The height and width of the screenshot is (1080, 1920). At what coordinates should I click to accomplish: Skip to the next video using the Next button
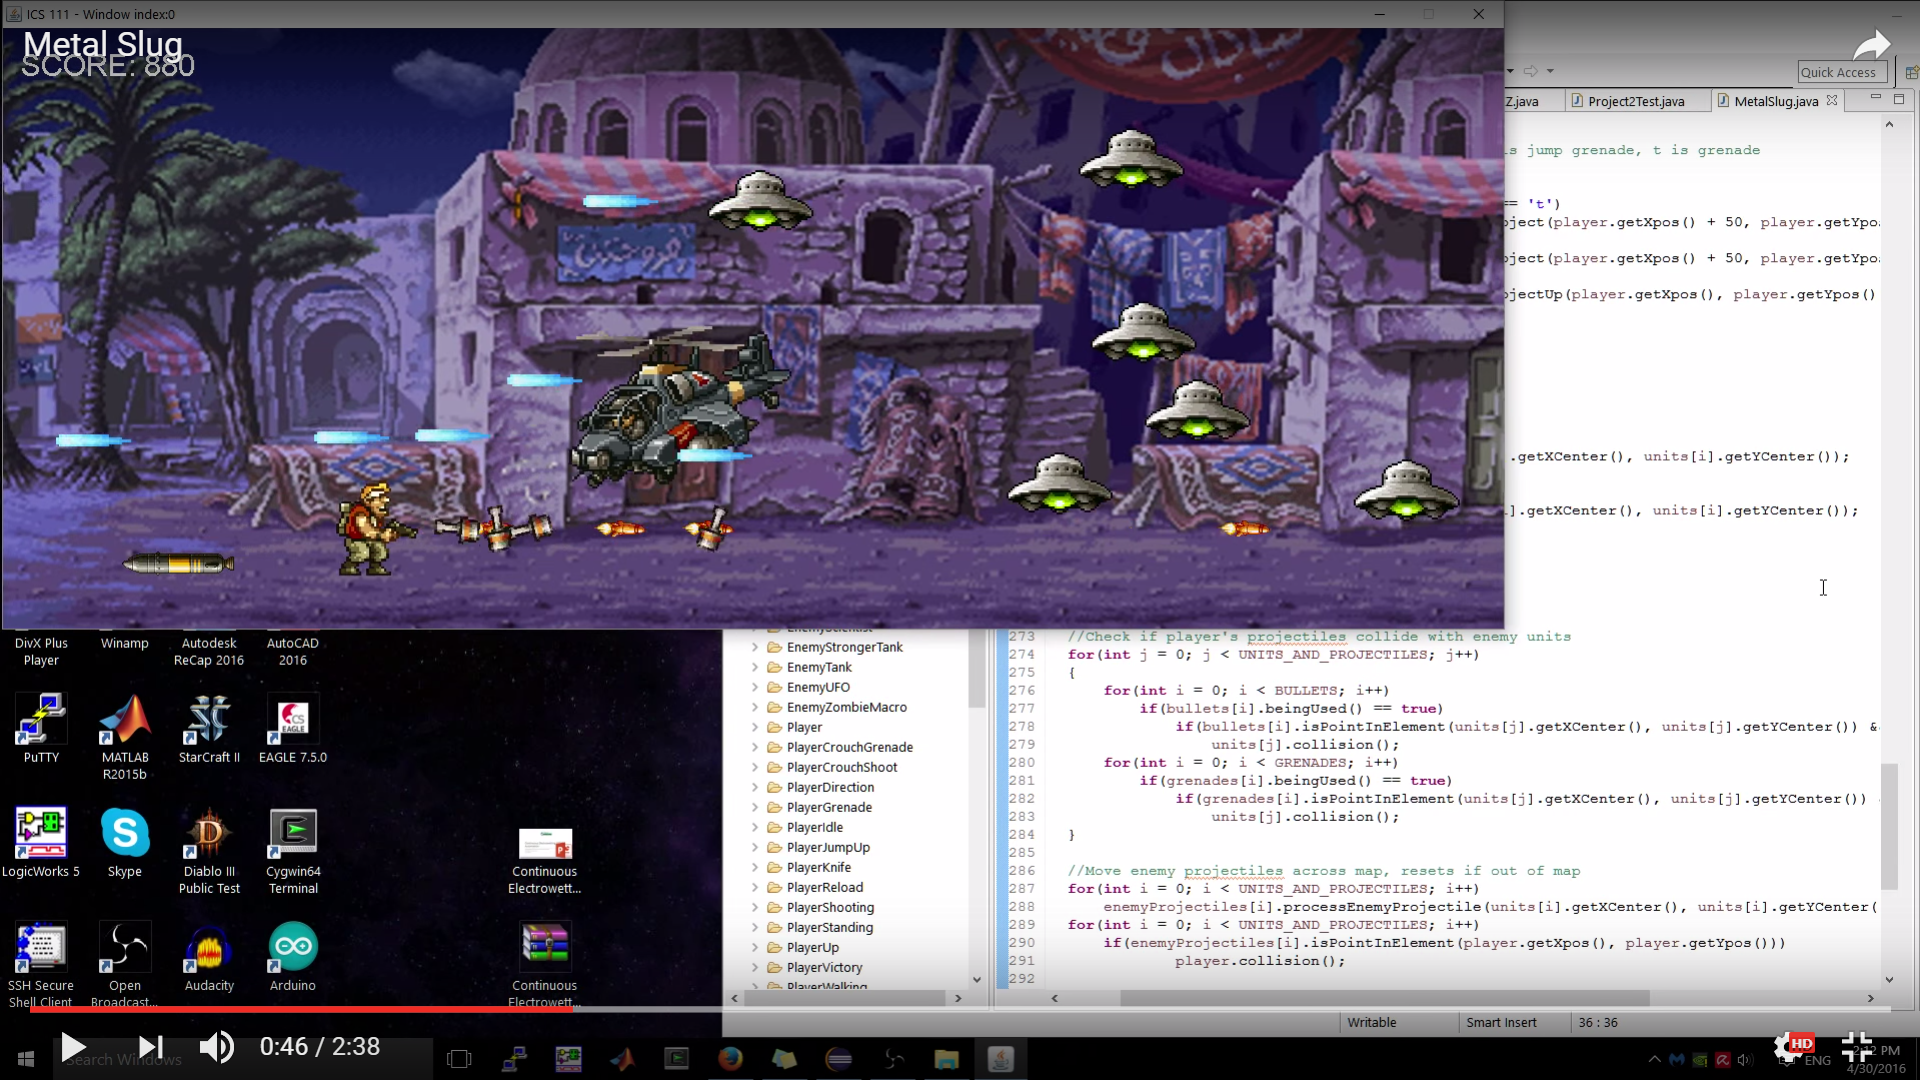pos(150,1047)
